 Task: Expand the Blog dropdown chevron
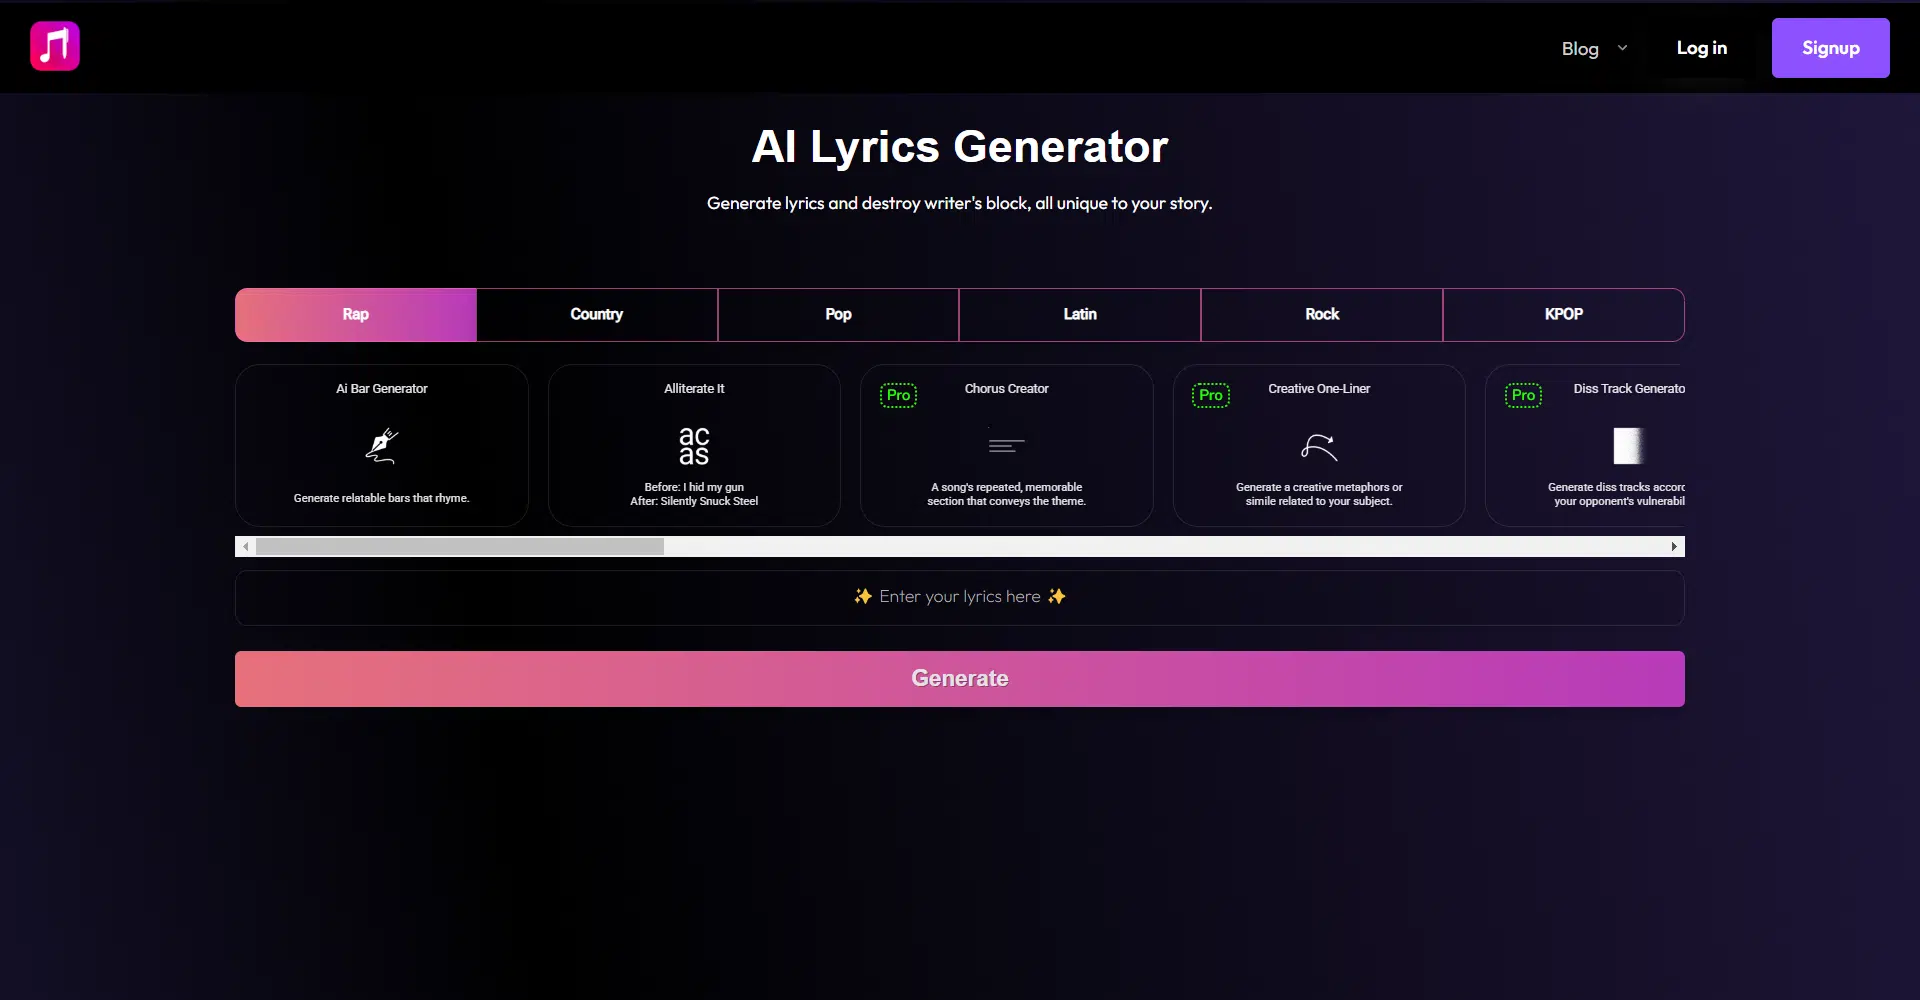(1622, 48)
